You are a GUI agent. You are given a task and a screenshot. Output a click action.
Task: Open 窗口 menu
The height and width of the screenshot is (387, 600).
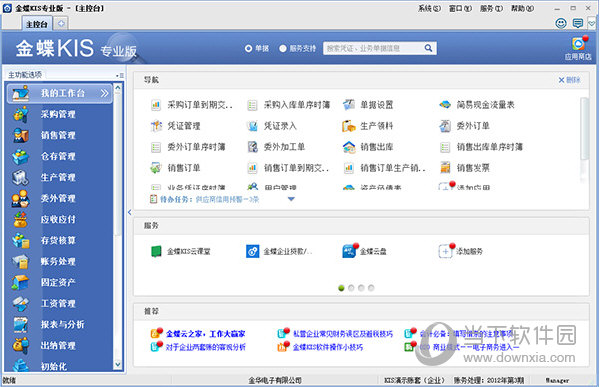click(x=460, y=8)
